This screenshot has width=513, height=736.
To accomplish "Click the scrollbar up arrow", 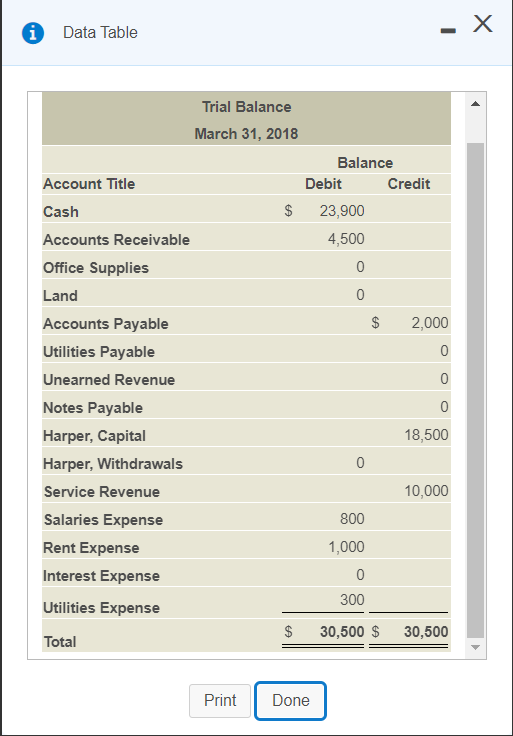I will 475,104.
